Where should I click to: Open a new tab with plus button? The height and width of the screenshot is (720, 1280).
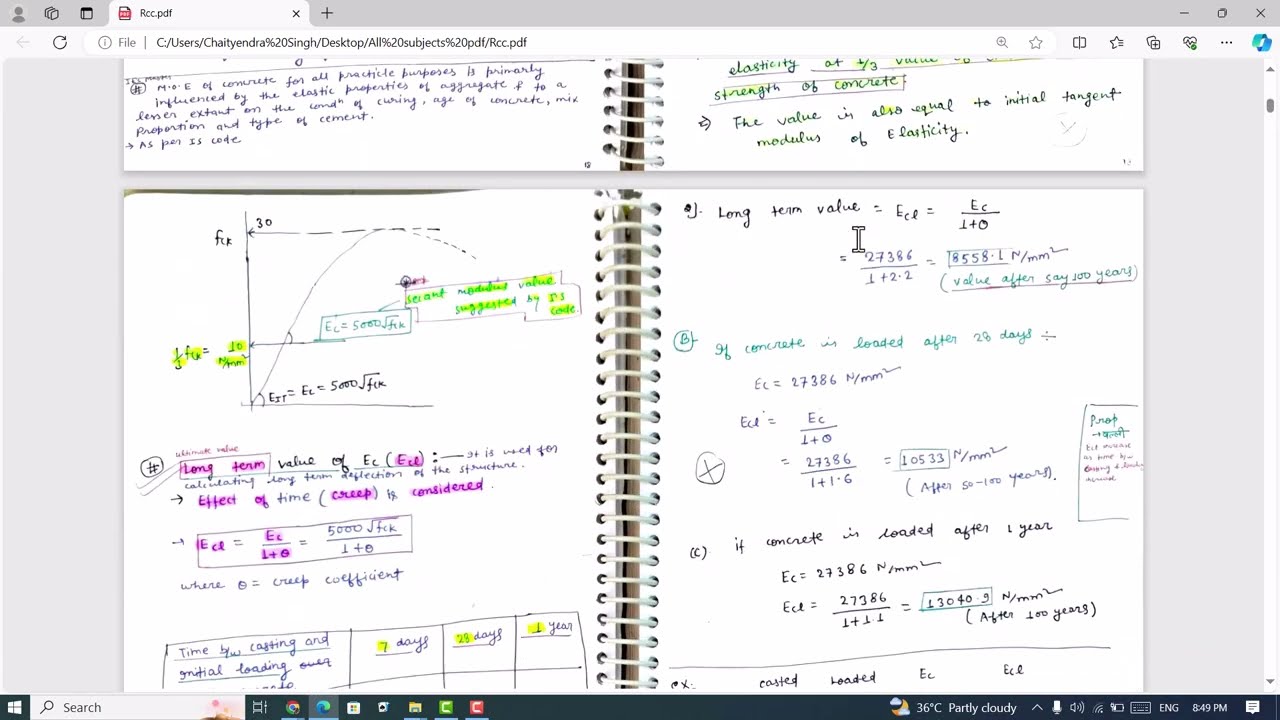327,13
